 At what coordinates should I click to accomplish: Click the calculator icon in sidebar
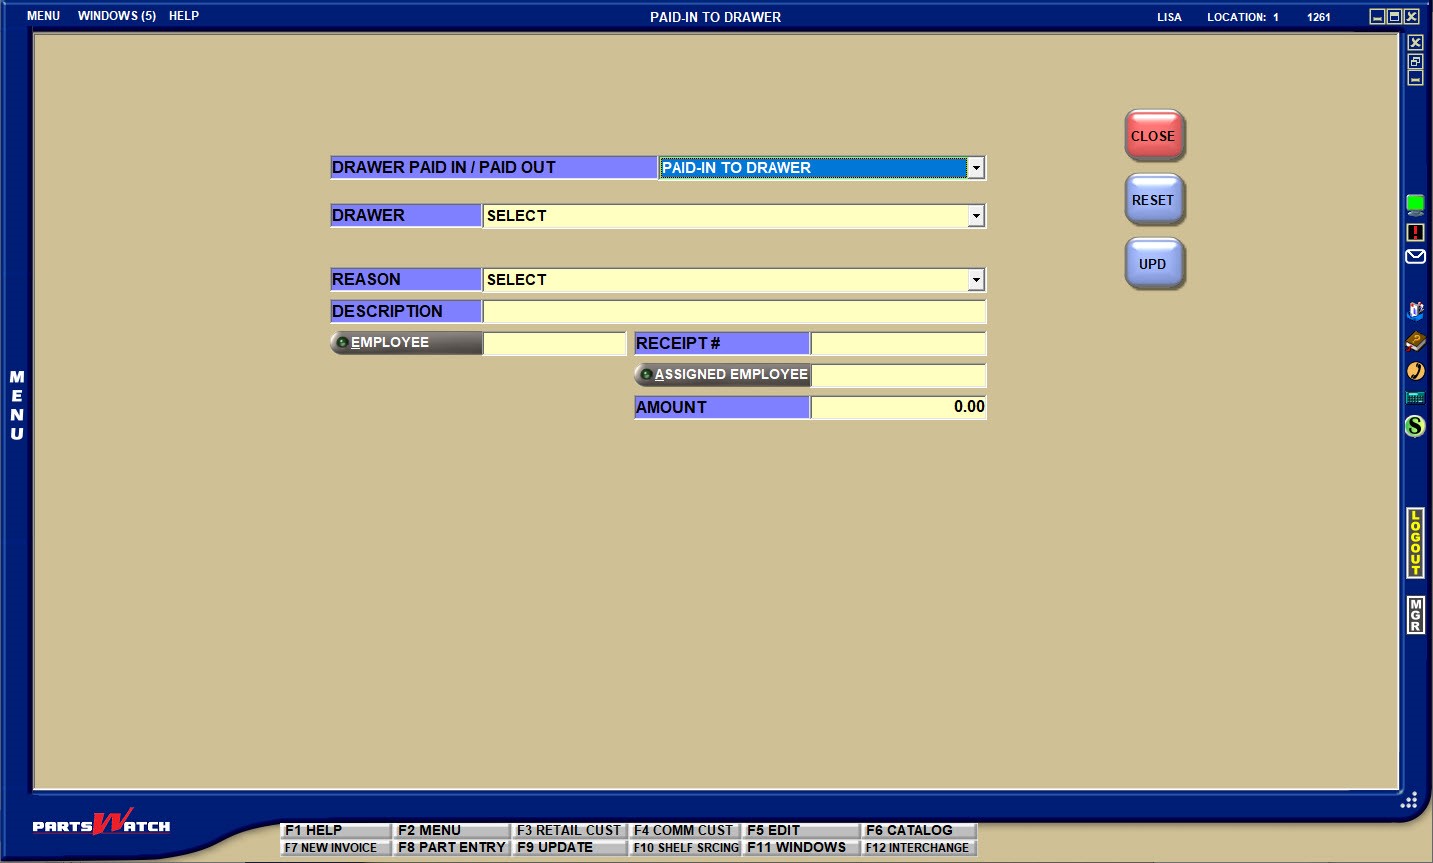[x=1415, y=398]
